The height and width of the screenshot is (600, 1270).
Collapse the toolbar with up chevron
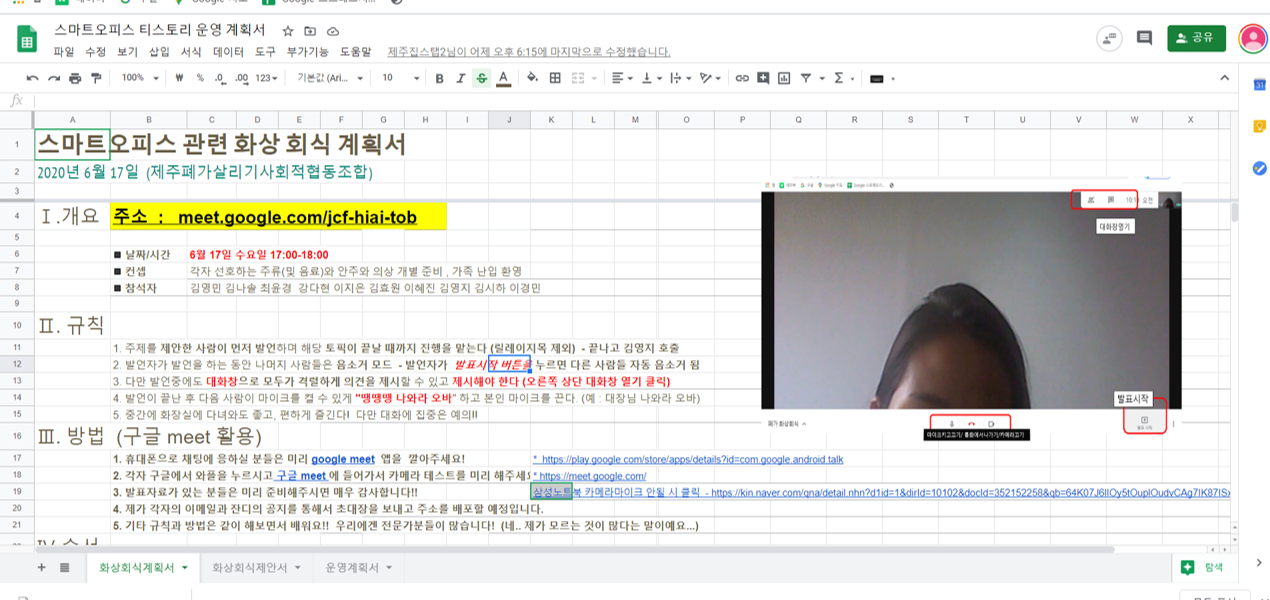pyautogui.click(x=1225, y=78)
